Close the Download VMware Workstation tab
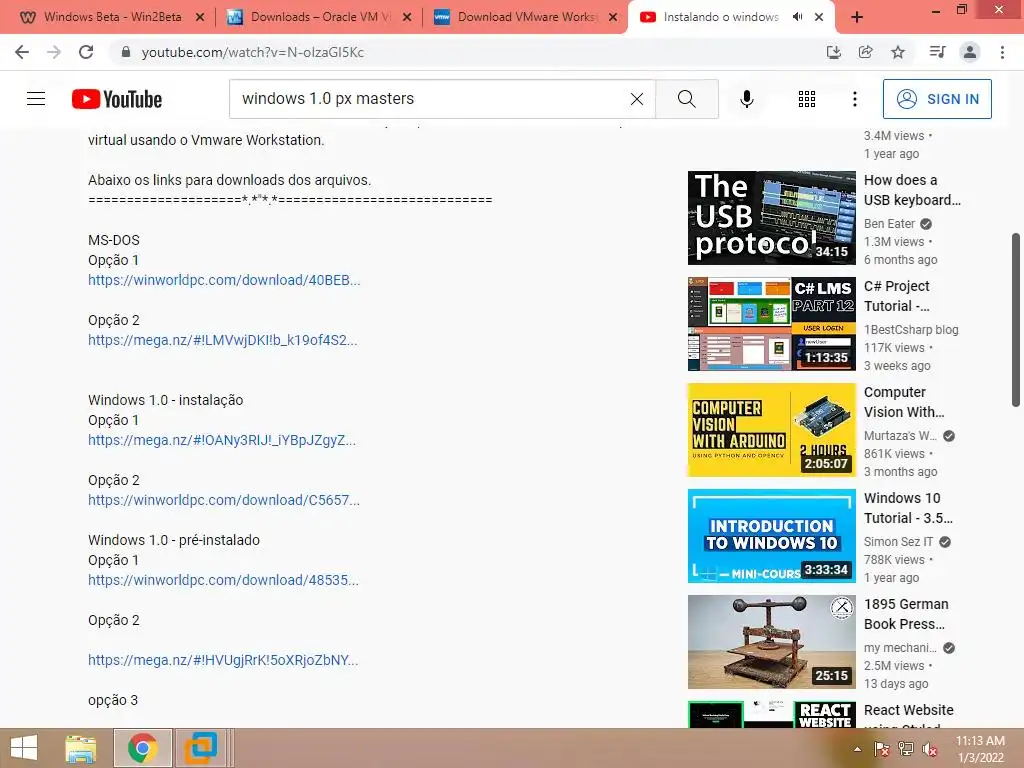Screen dimensions: 1024x768 tap(613, 17)
